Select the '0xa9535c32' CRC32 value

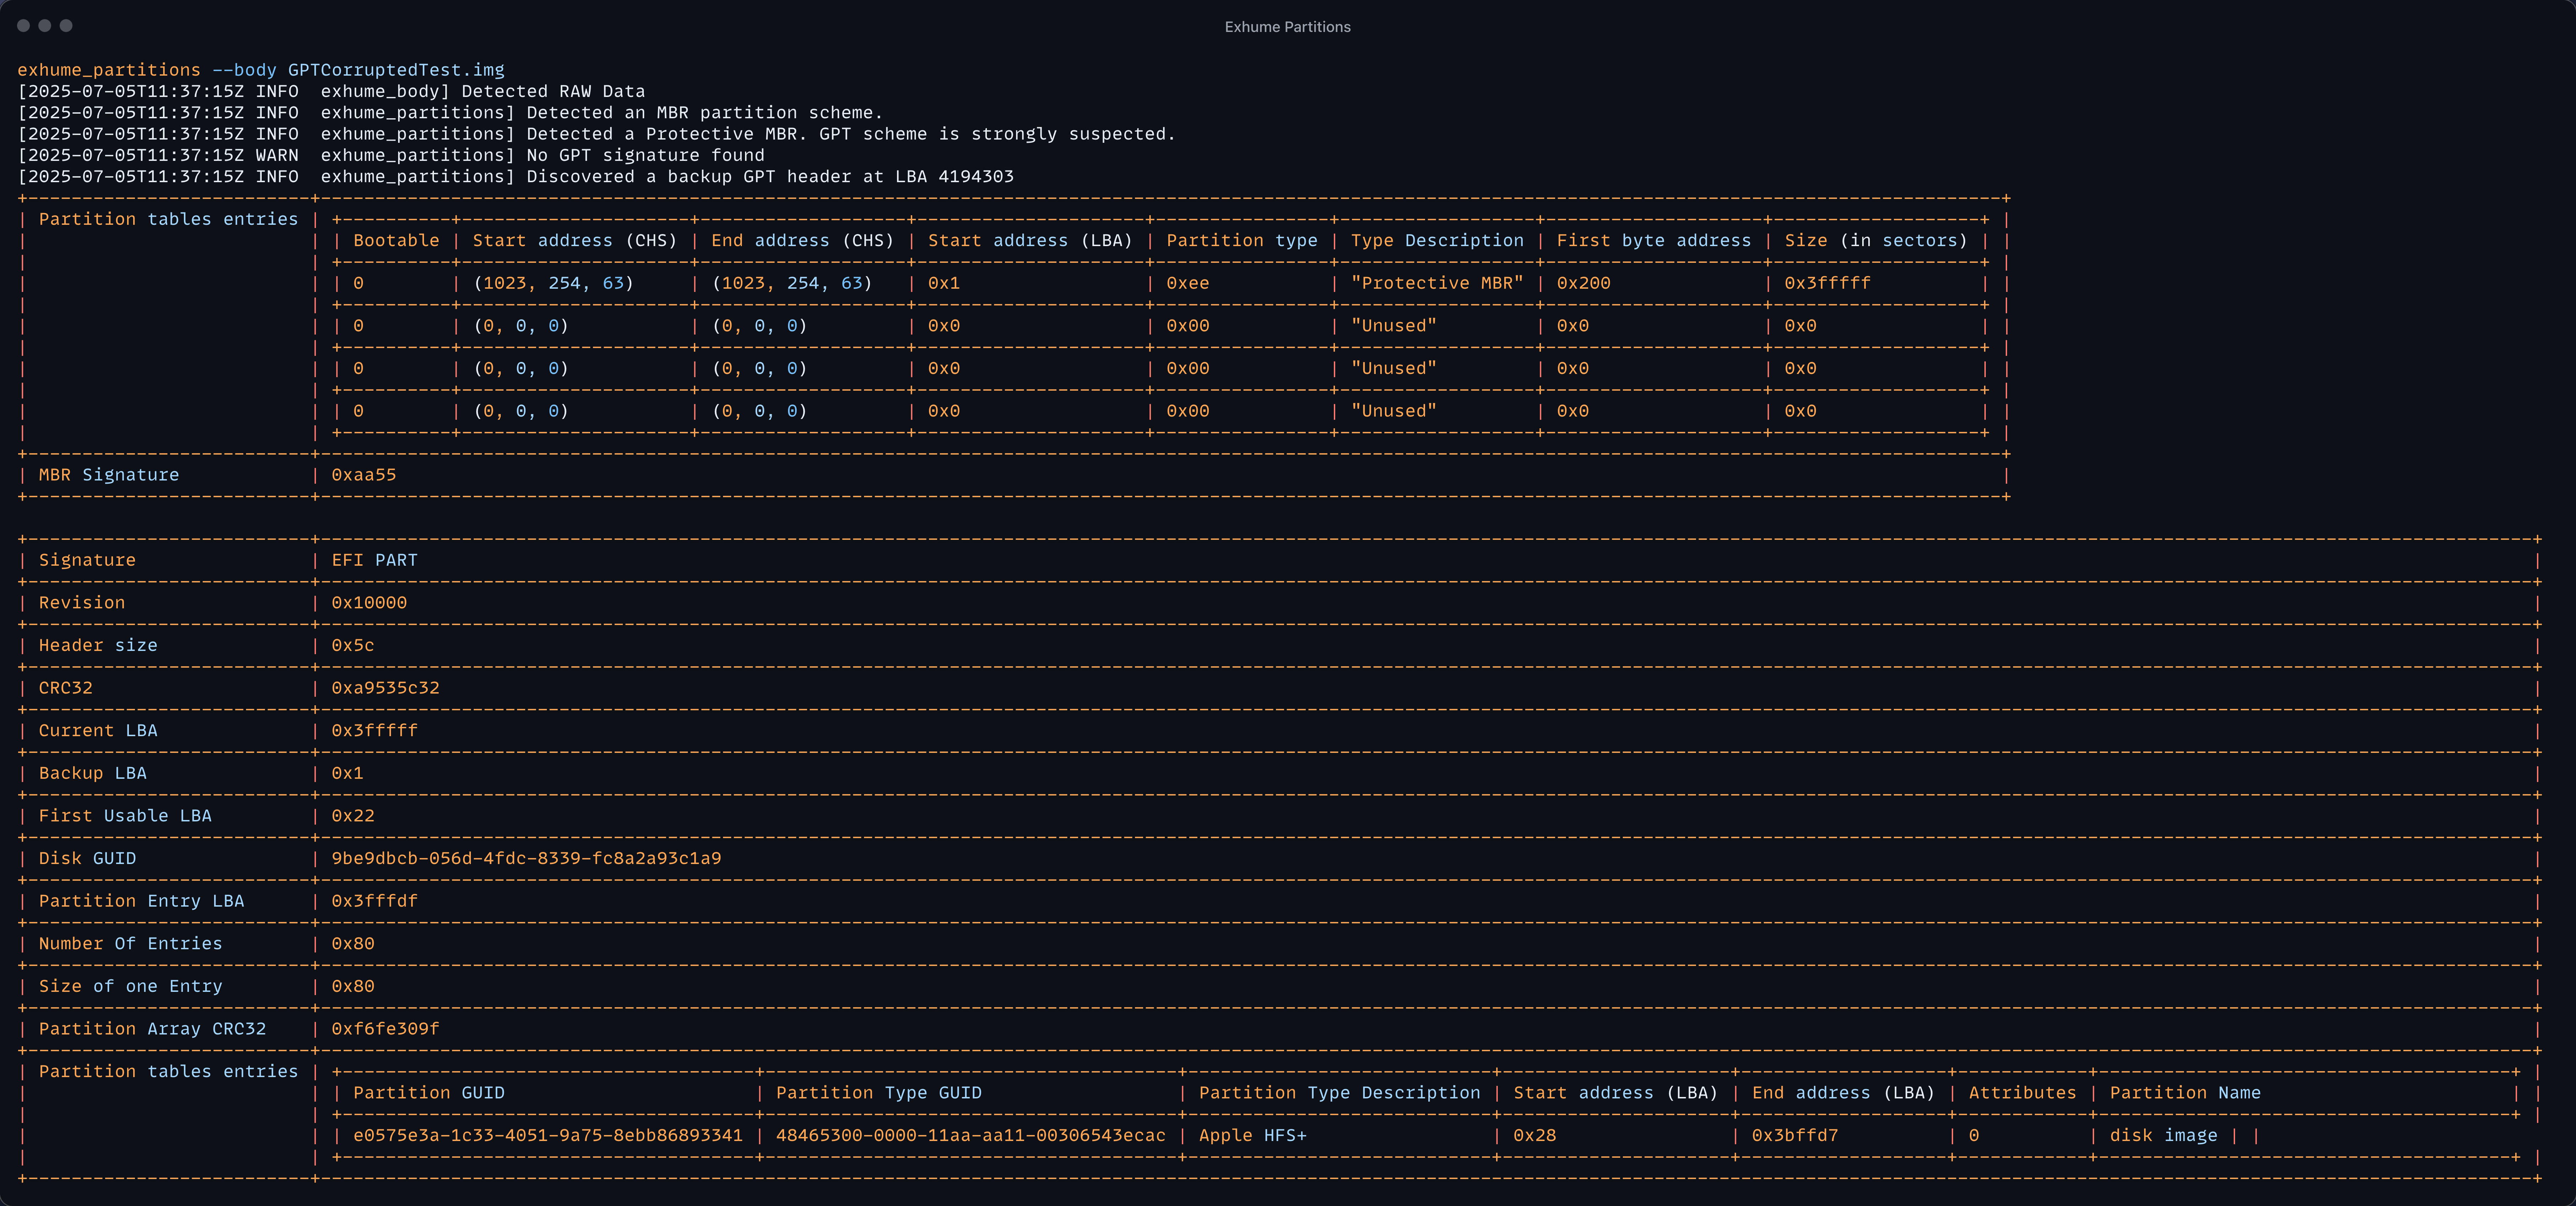point(385,688)
